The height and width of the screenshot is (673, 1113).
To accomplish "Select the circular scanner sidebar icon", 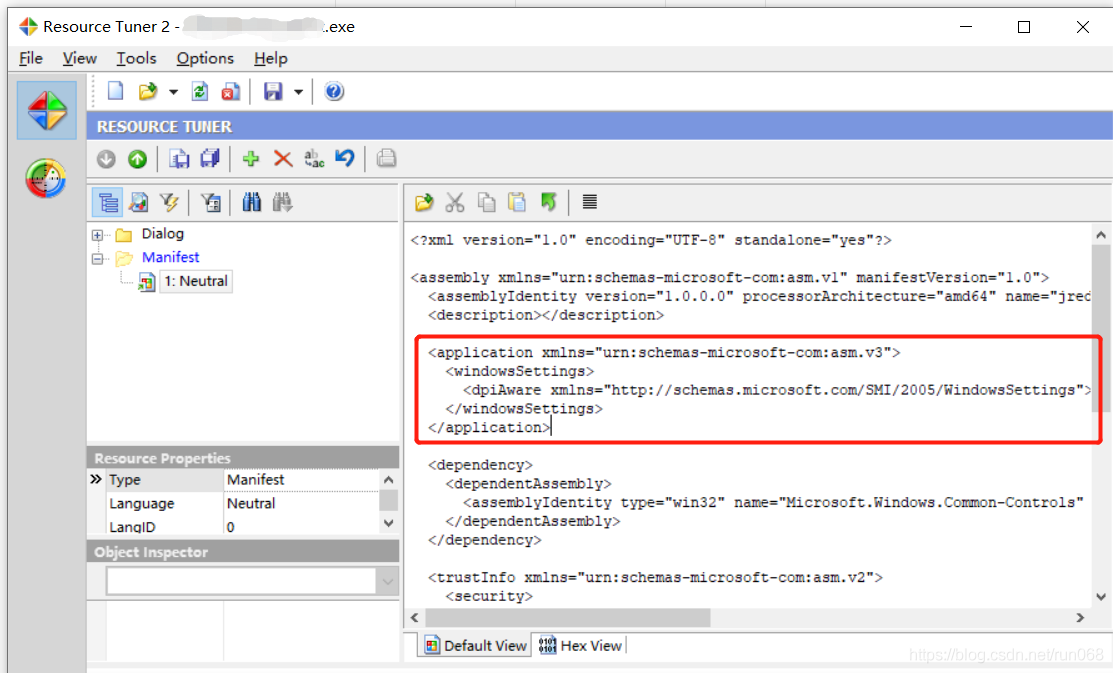I will click(x=45, y=178).
